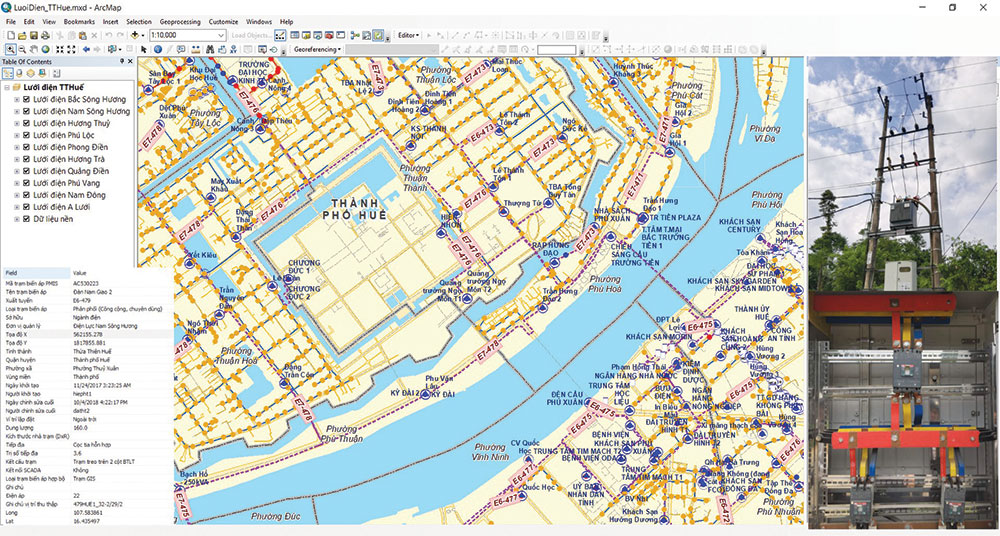Viewport: 1000px width, 536px height.
Task: Close the Table Of Contents panel
Action: click(130, 61)
